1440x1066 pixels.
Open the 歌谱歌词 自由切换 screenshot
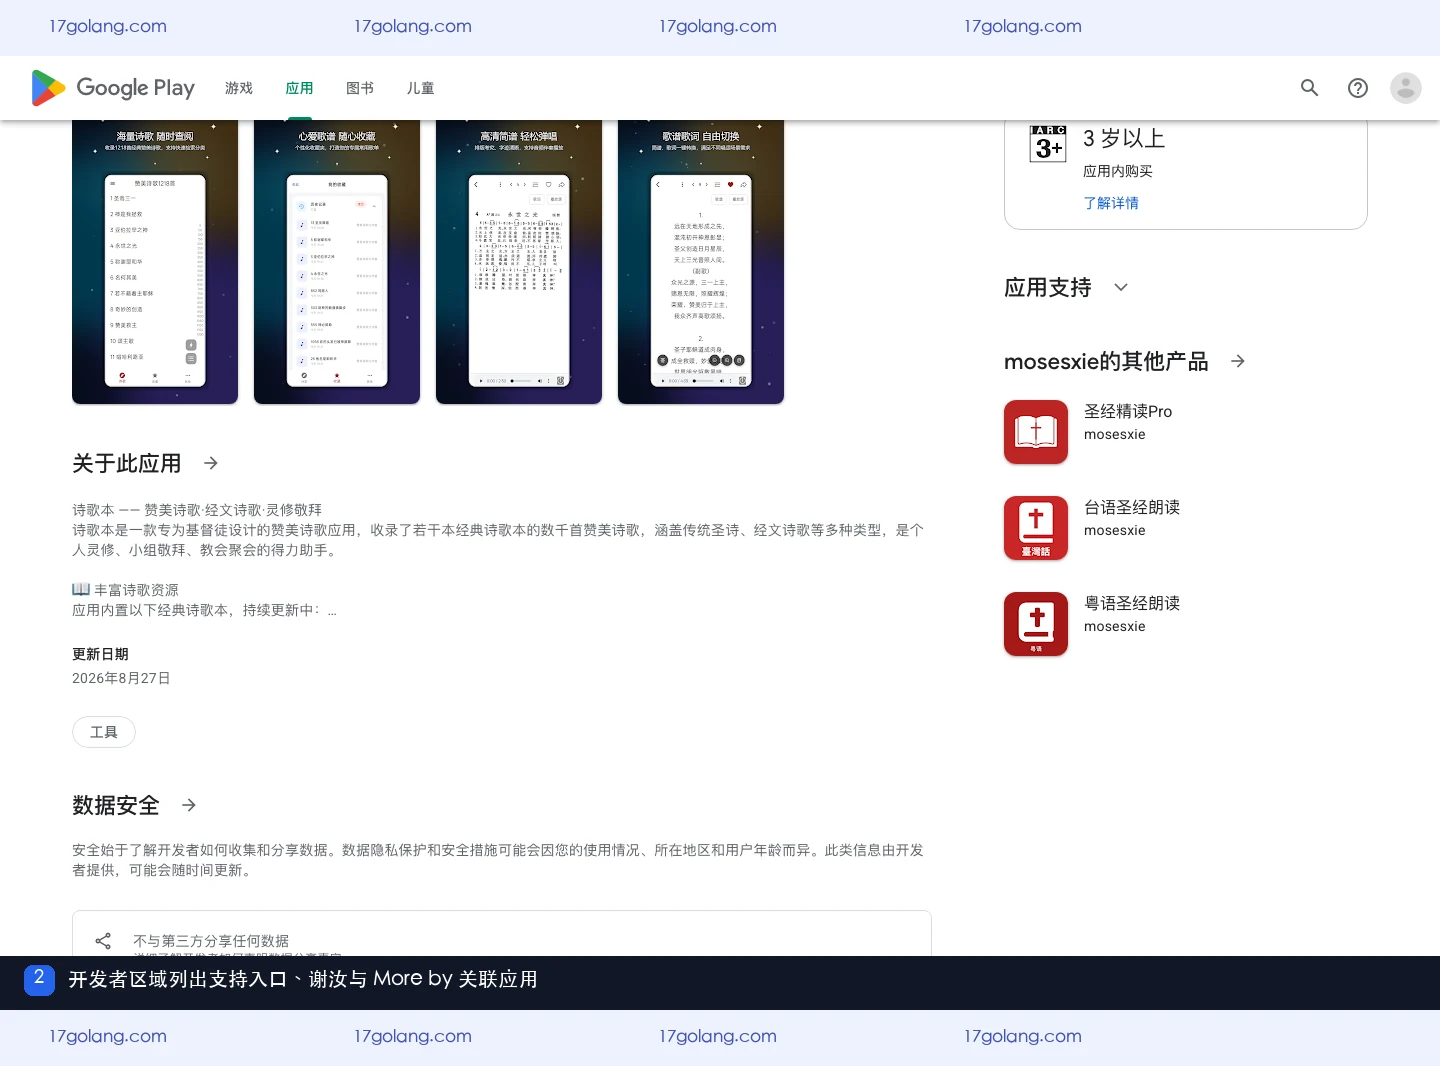click(x=701, y=262)
